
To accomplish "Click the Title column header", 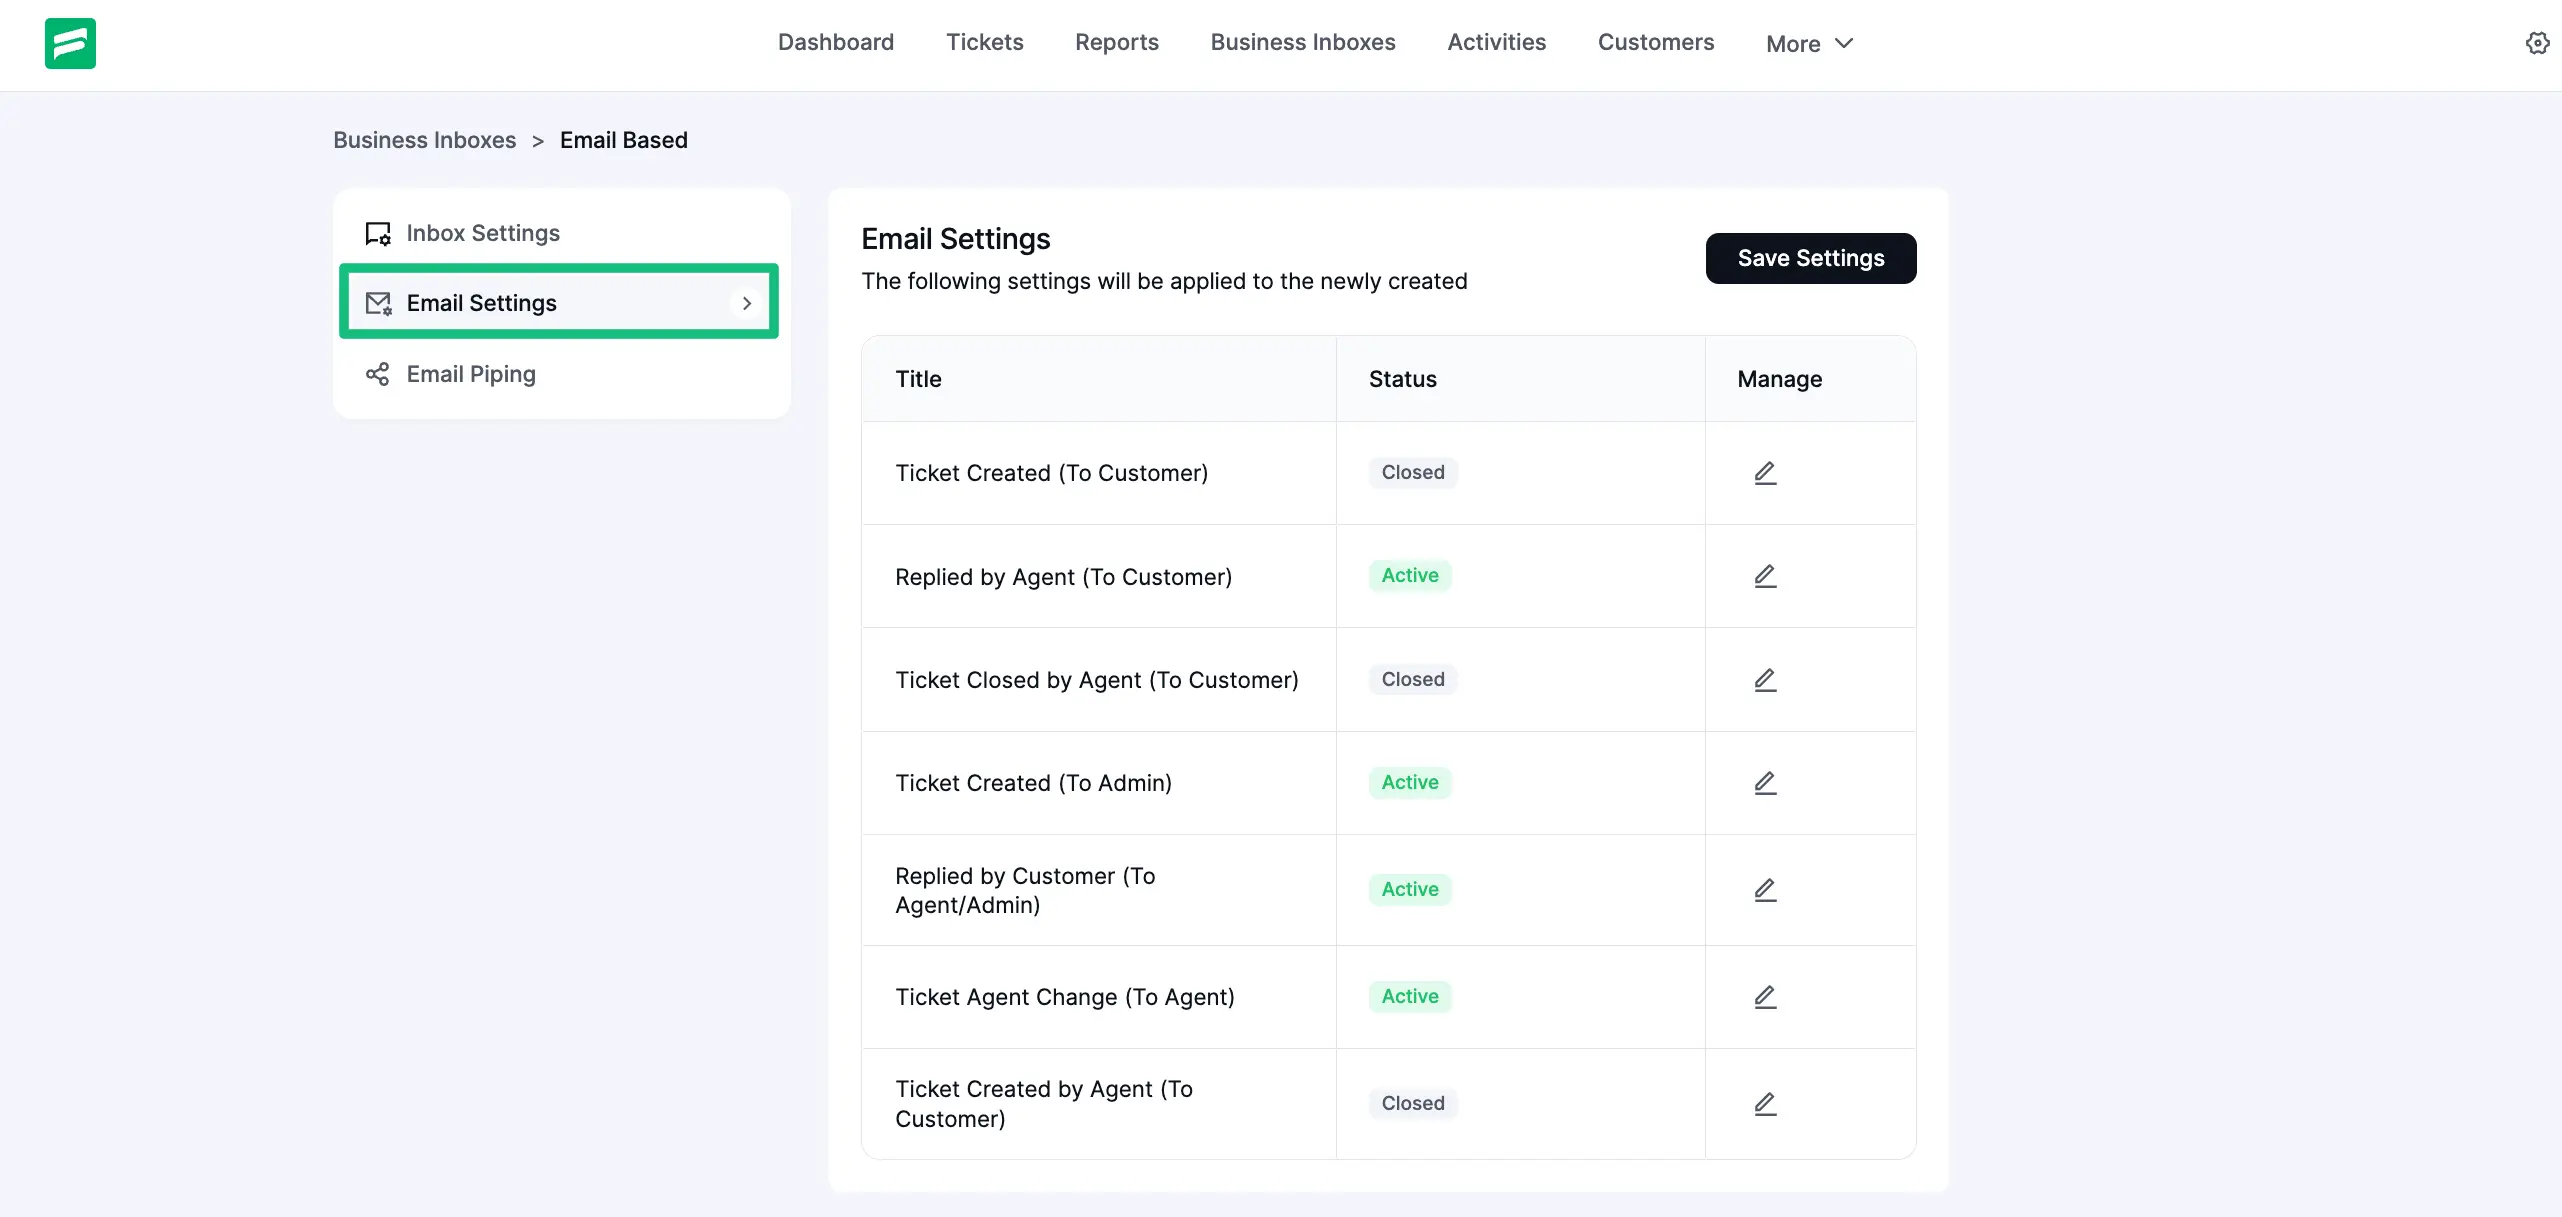I will [x=918, y=378].
